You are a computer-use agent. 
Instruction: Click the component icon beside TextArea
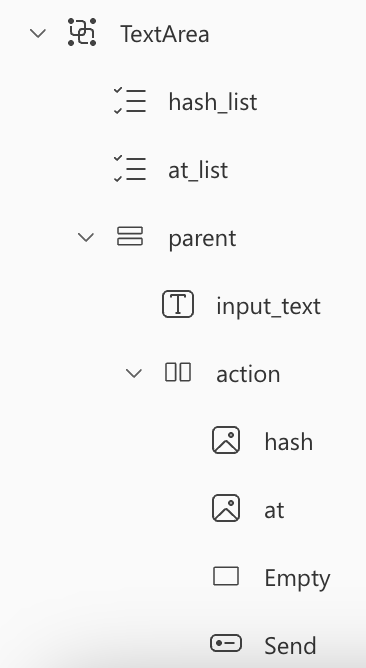pos(82,32)
